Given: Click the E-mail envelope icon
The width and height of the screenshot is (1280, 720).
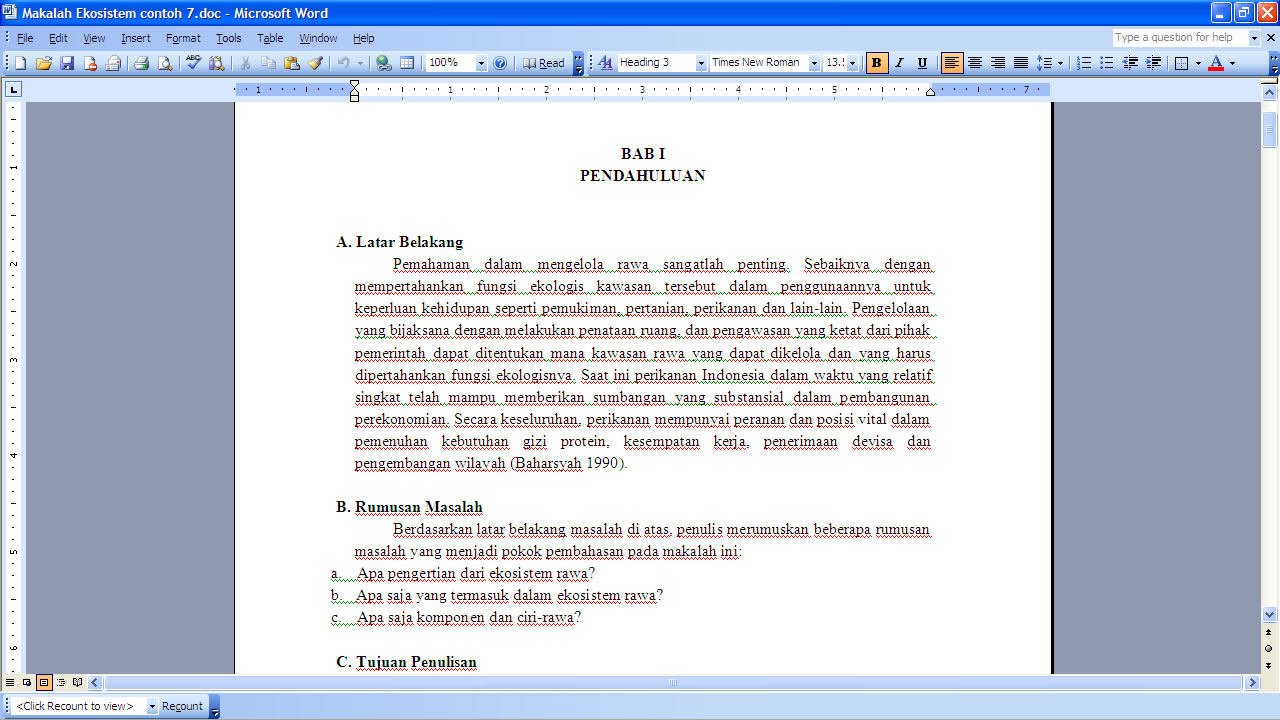Looking at the screenshot, I should click(113, 63).
